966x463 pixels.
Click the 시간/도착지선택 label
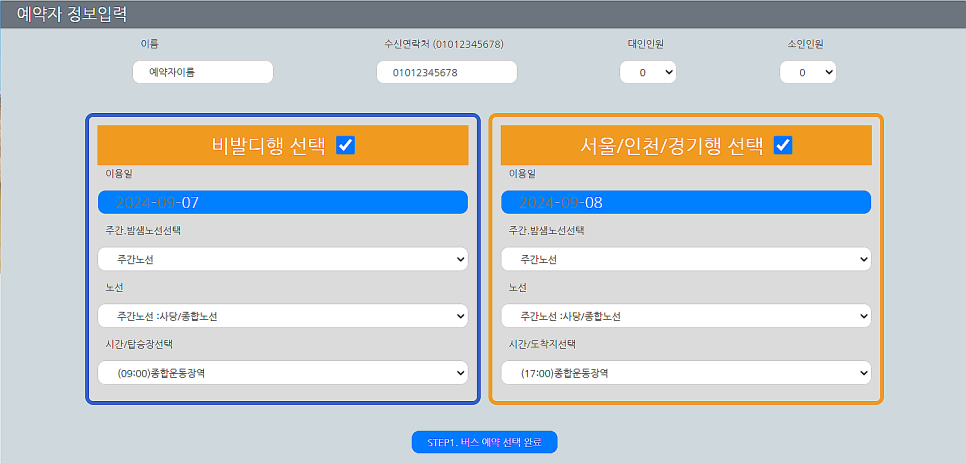[542, 344]
